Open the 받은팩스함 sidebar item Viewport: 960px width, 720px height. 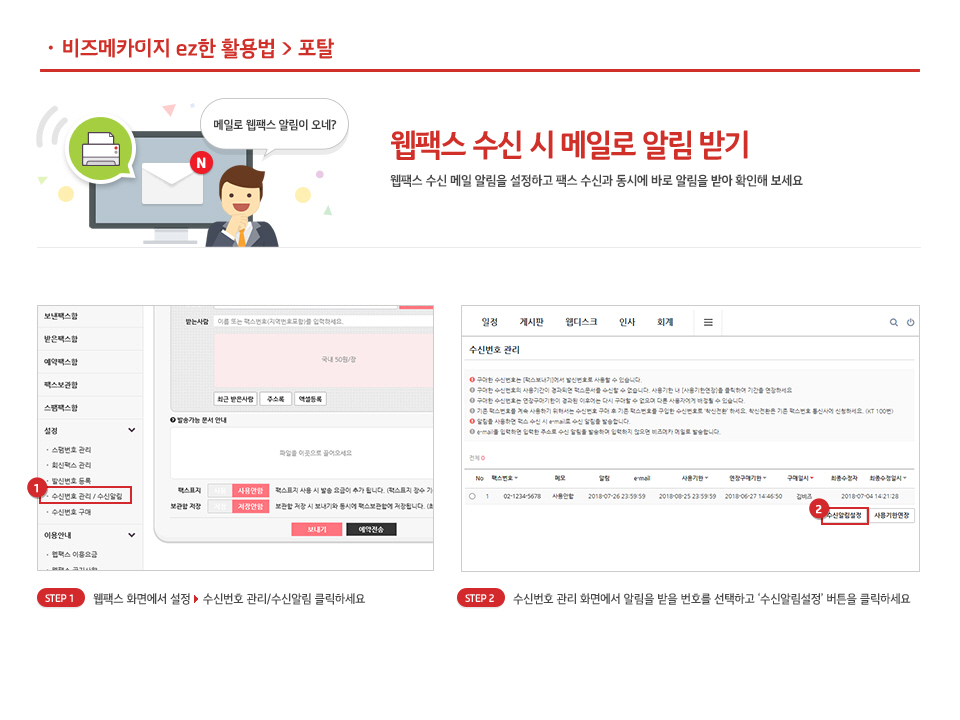click(61, 339)
